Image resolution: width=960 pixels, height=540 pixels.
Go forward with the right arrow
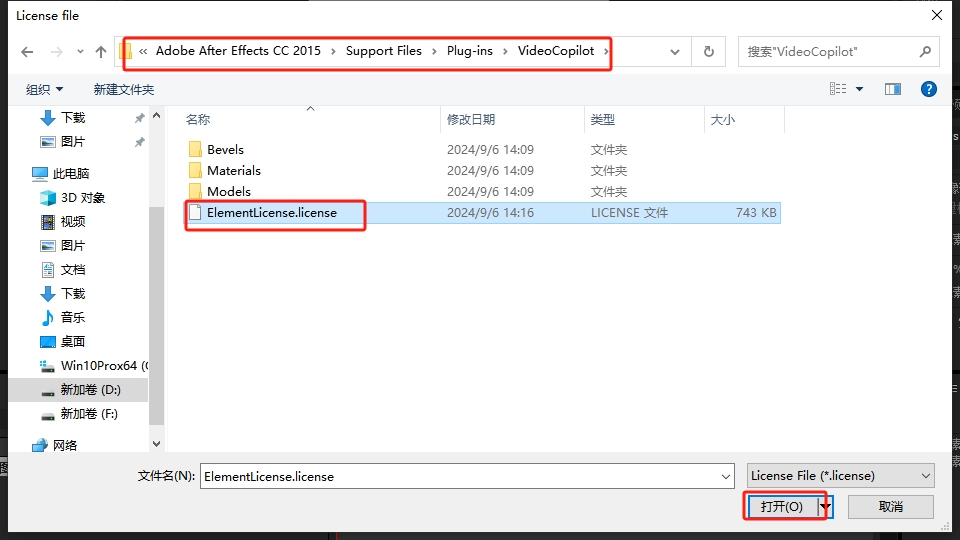tap(56, 52)
